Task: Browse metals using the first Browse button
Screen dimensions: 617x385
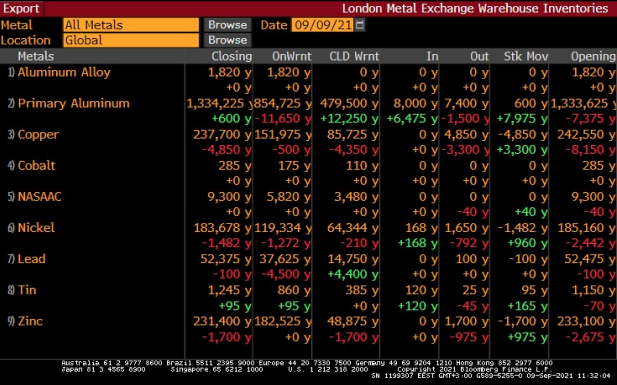Action: point(227,25)
